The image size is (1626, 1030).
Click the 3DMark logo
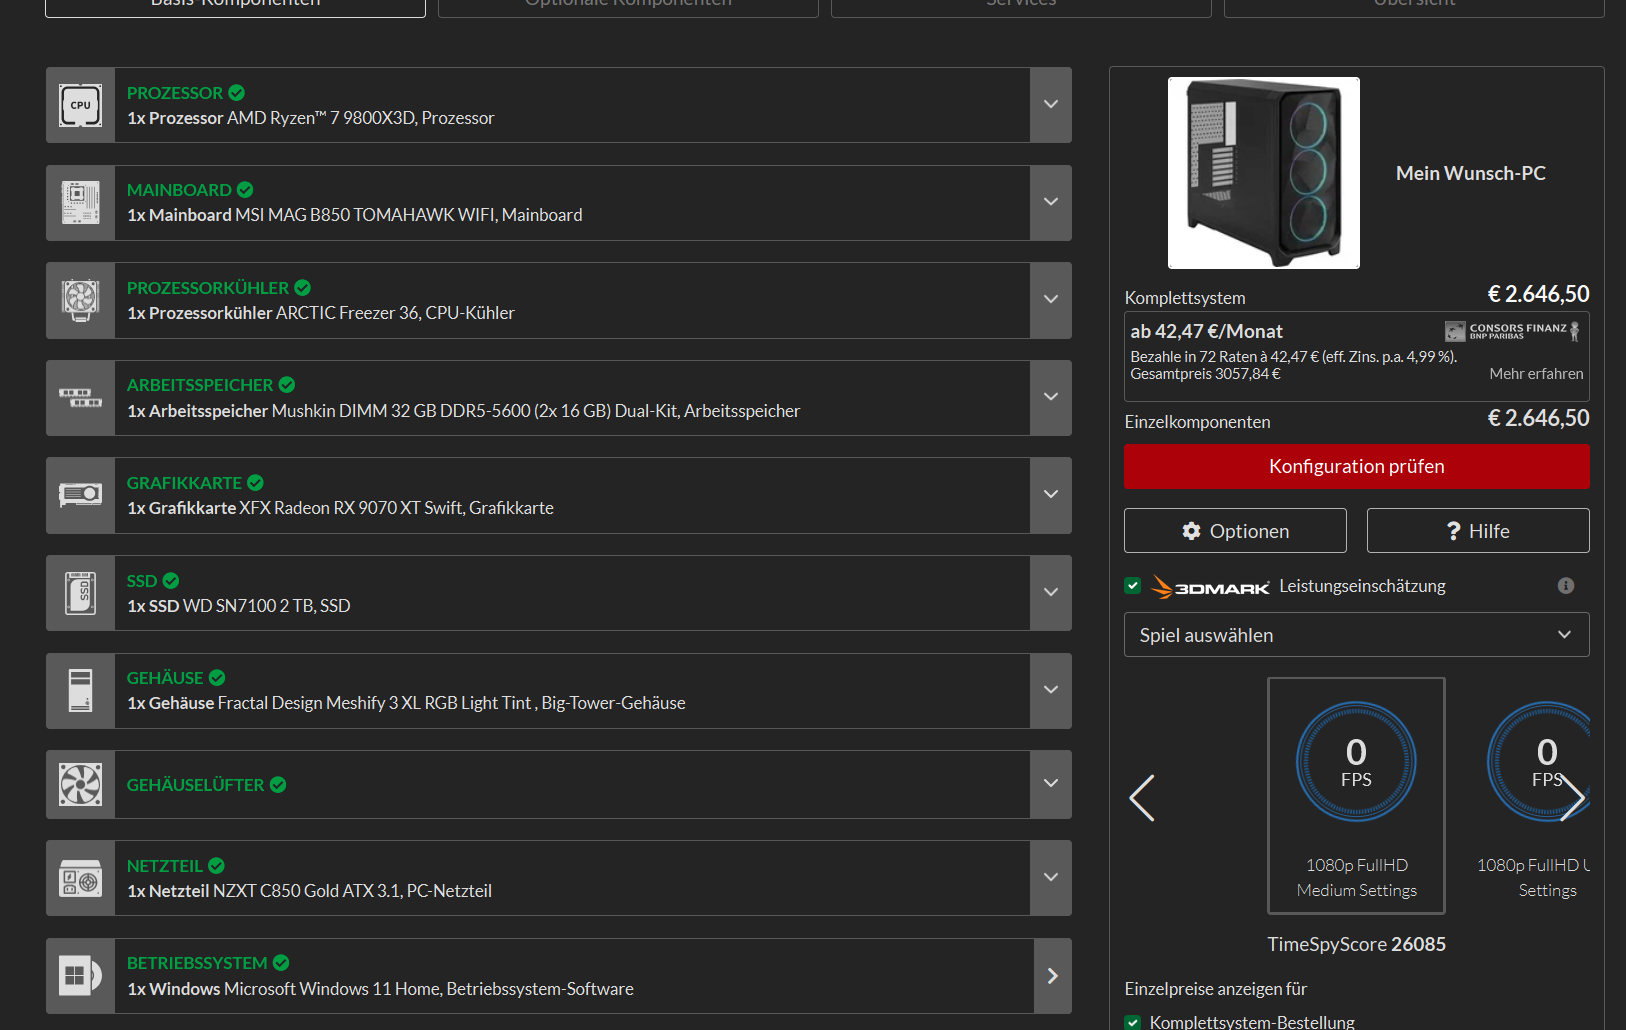click(1210, 587)
